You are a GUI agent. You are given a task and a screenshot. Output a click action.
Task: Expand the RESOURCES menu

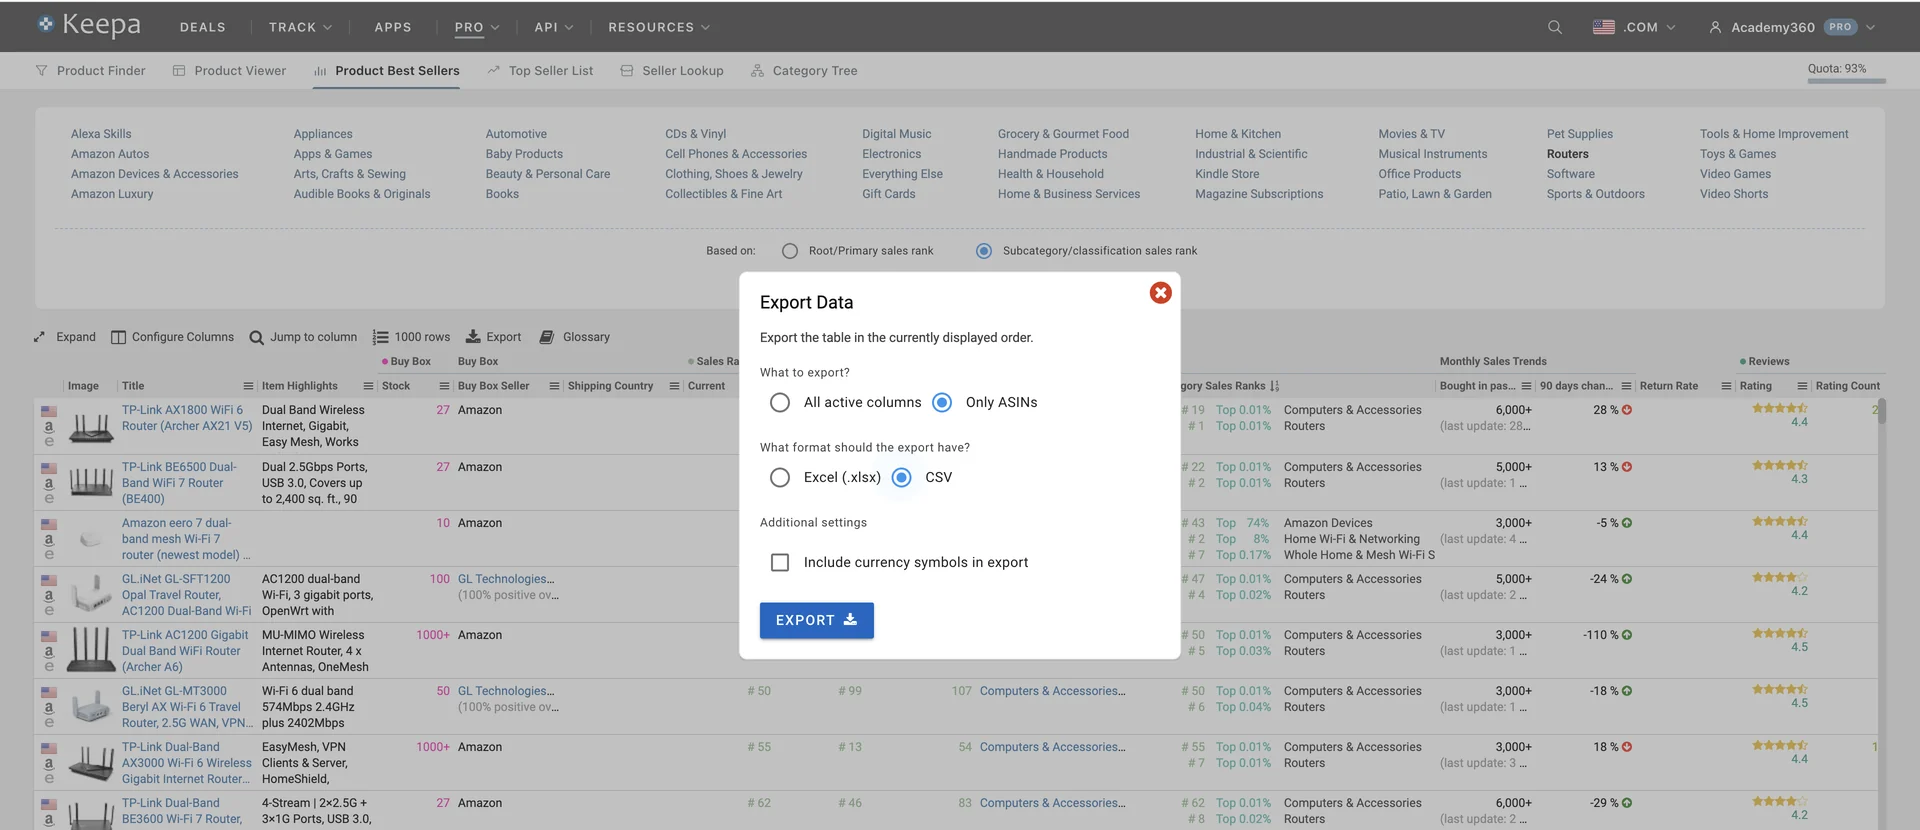(659, 27)
